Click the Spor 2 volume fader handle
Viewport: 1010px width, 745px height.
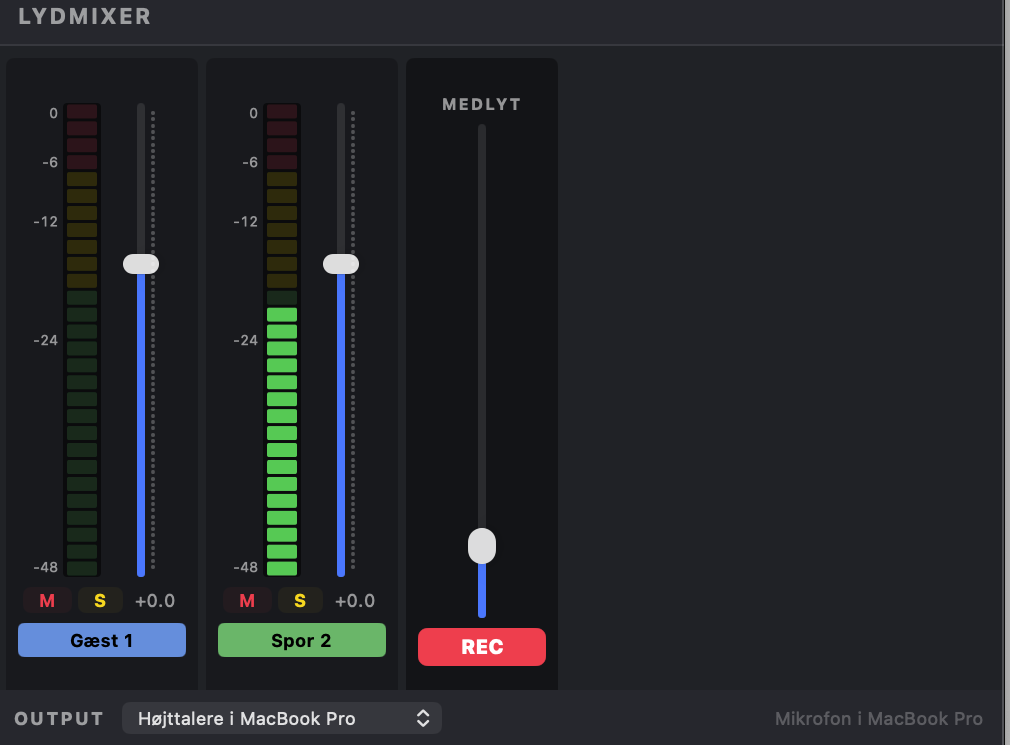341,264
